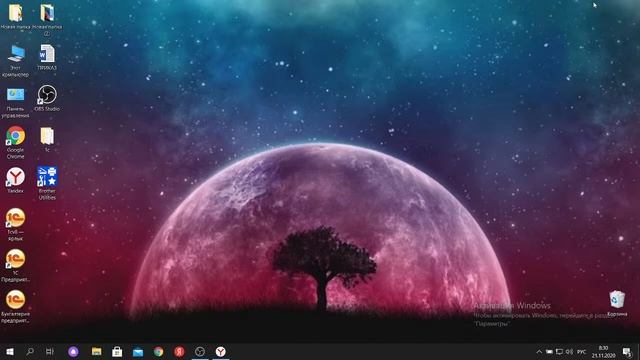Select the ПРИКАЗ Word document

coord(47,58)
